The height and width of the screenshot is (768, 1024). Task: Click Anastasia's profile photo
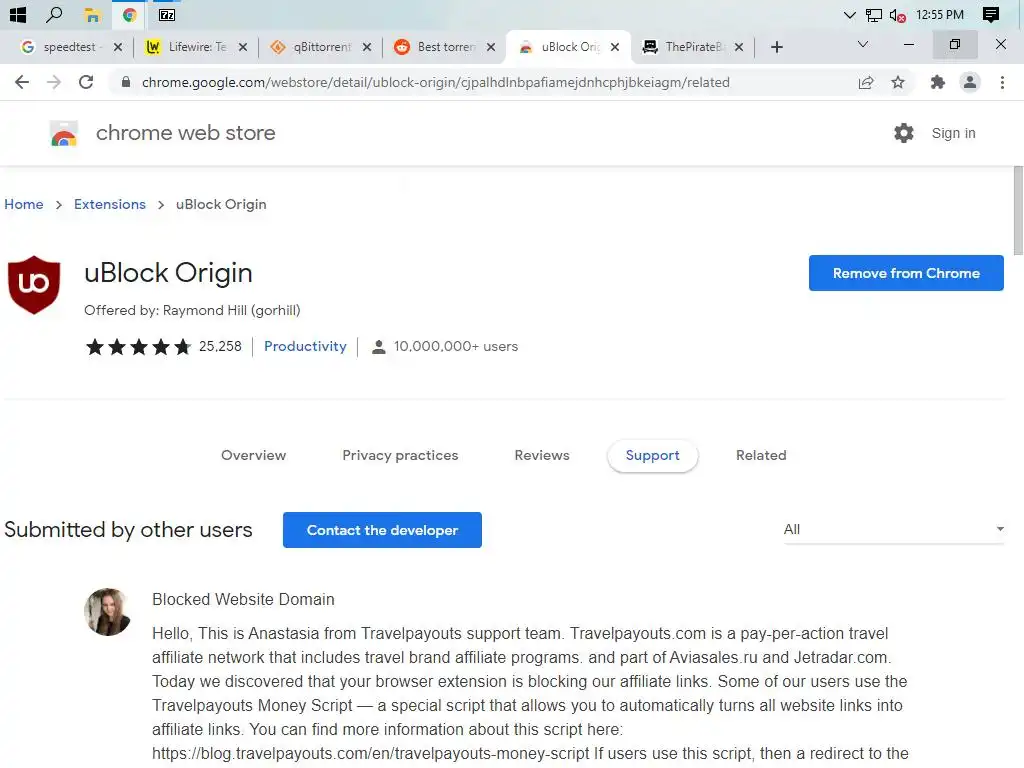coord(108,612)
